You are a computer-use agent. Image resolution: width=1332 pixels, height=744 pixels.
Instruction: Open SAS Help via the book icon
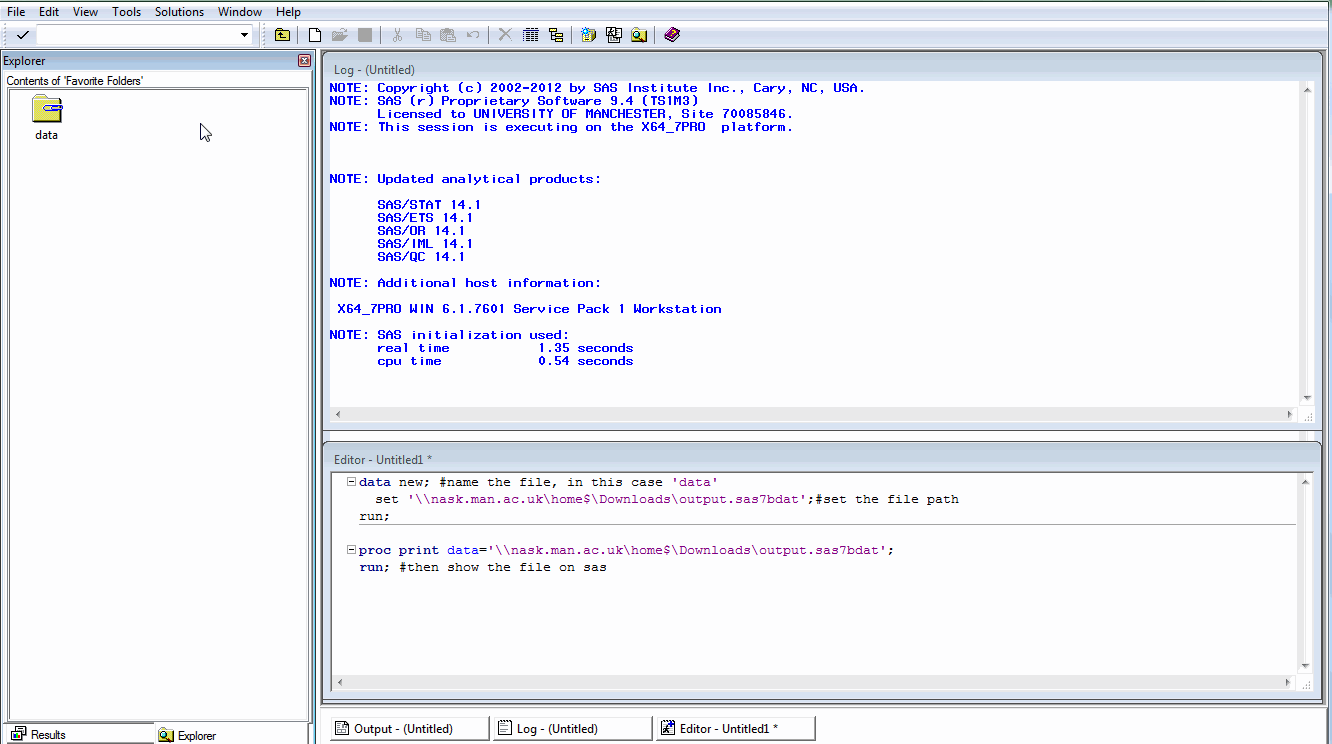[x=672, y=34]
